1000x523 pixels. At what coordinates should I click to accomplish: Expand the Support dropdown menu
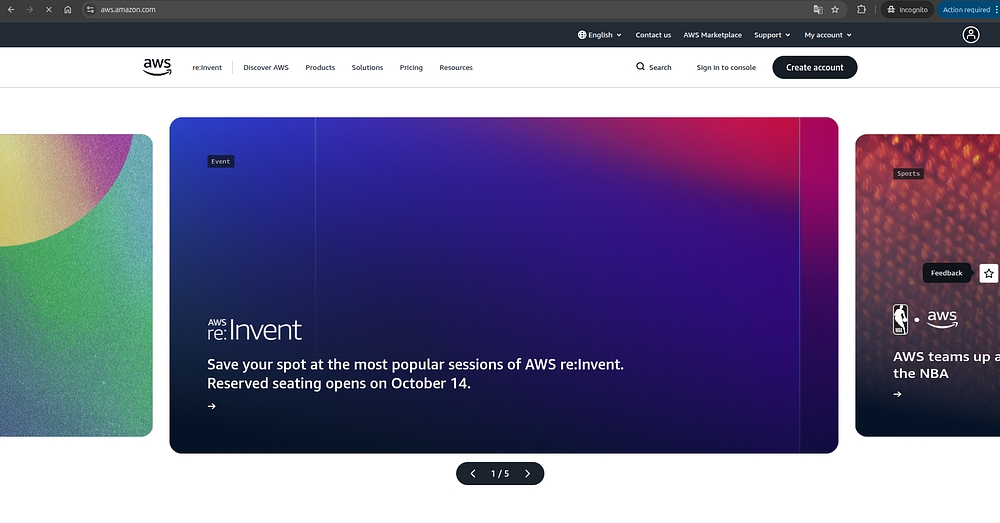tap(772, 35)
